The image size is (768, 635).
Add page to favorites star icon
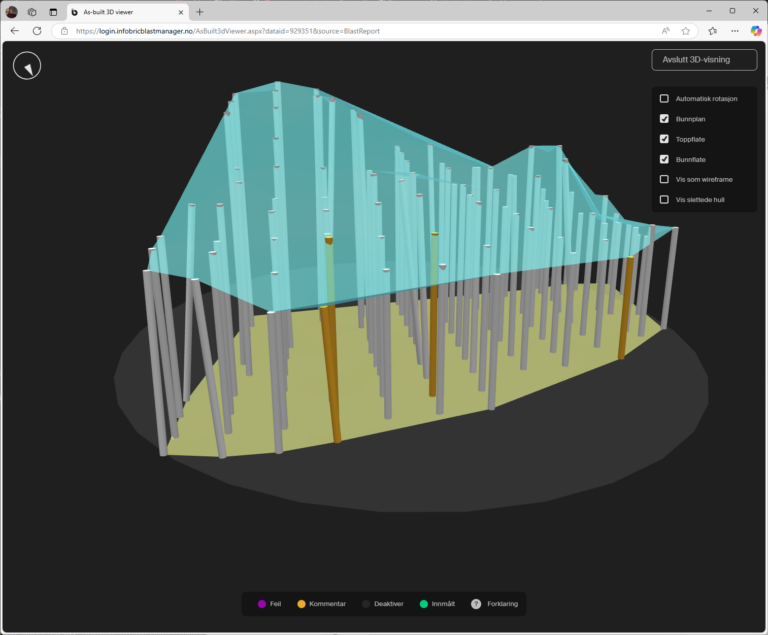coord(685,31)
